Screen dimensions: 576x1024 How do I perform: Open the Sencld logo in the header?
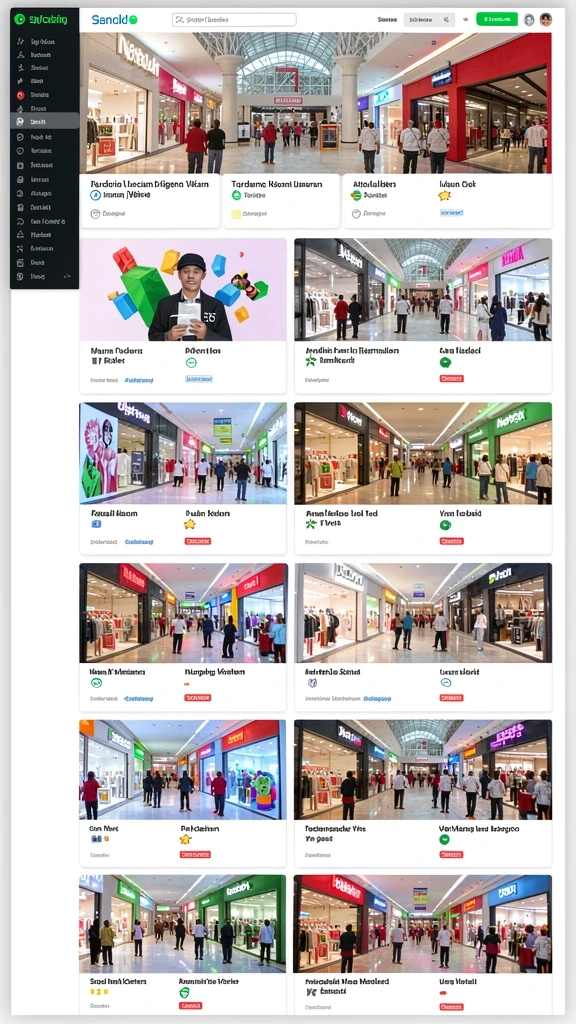click(x=114, y=20)
